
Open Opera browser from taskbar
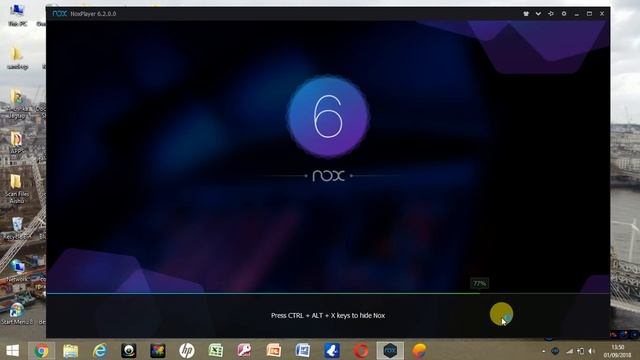[x=361, y=351]
